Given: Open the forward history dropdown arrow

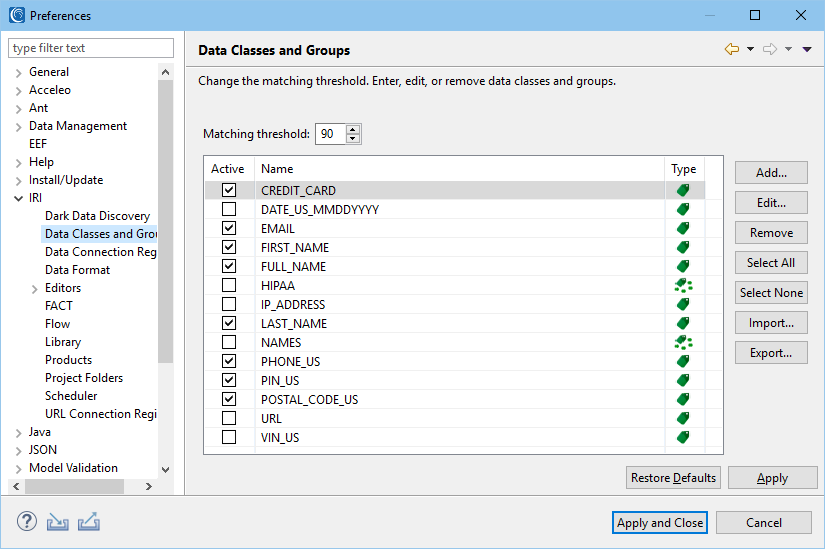Looking at the screenshot, I should [x=788, y=49].
